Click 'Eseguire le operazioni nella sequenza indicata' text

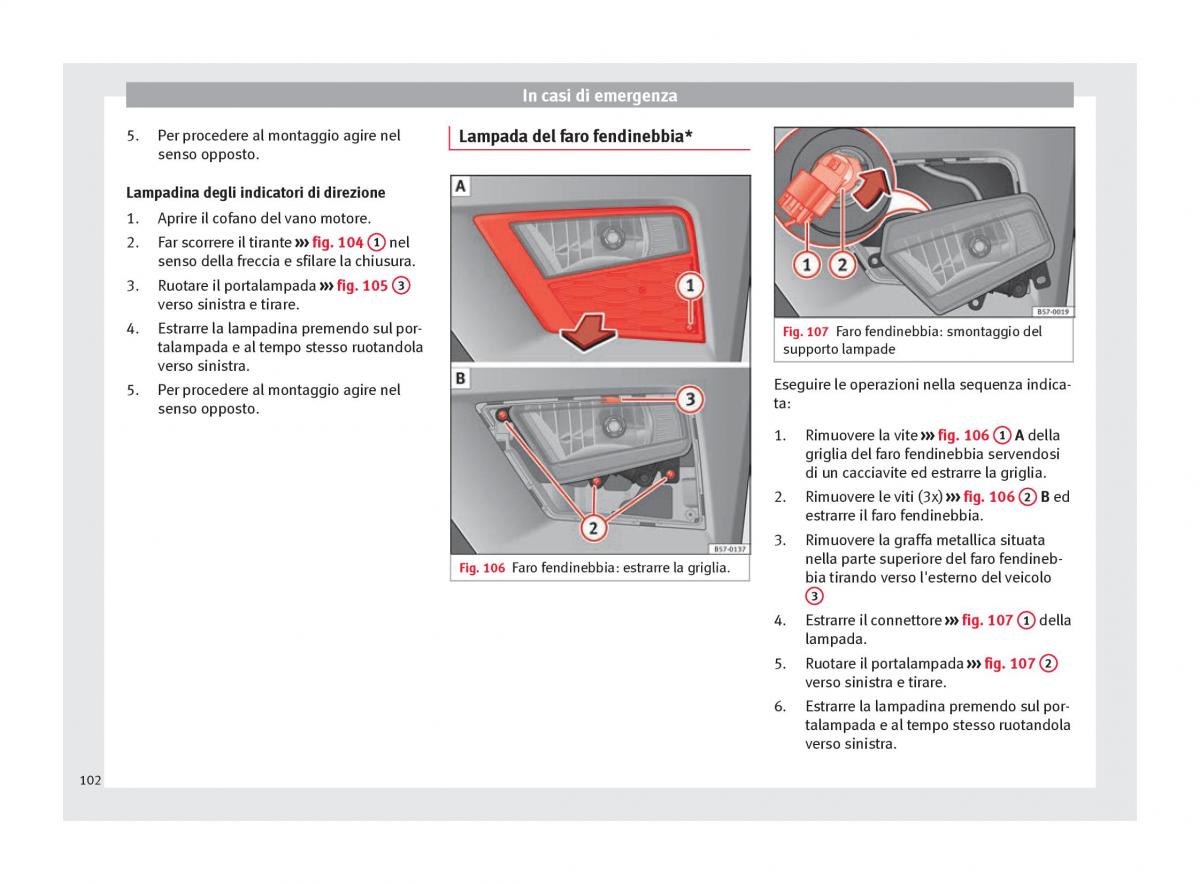922,394
